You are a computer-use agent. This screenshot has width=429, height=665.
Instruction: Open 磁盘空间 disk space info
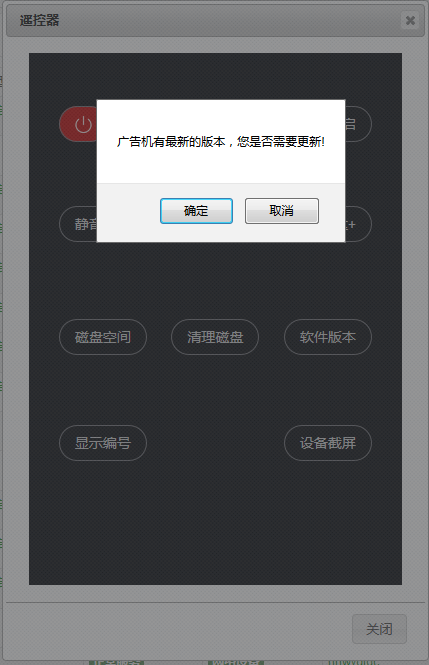tap(103, 337)
